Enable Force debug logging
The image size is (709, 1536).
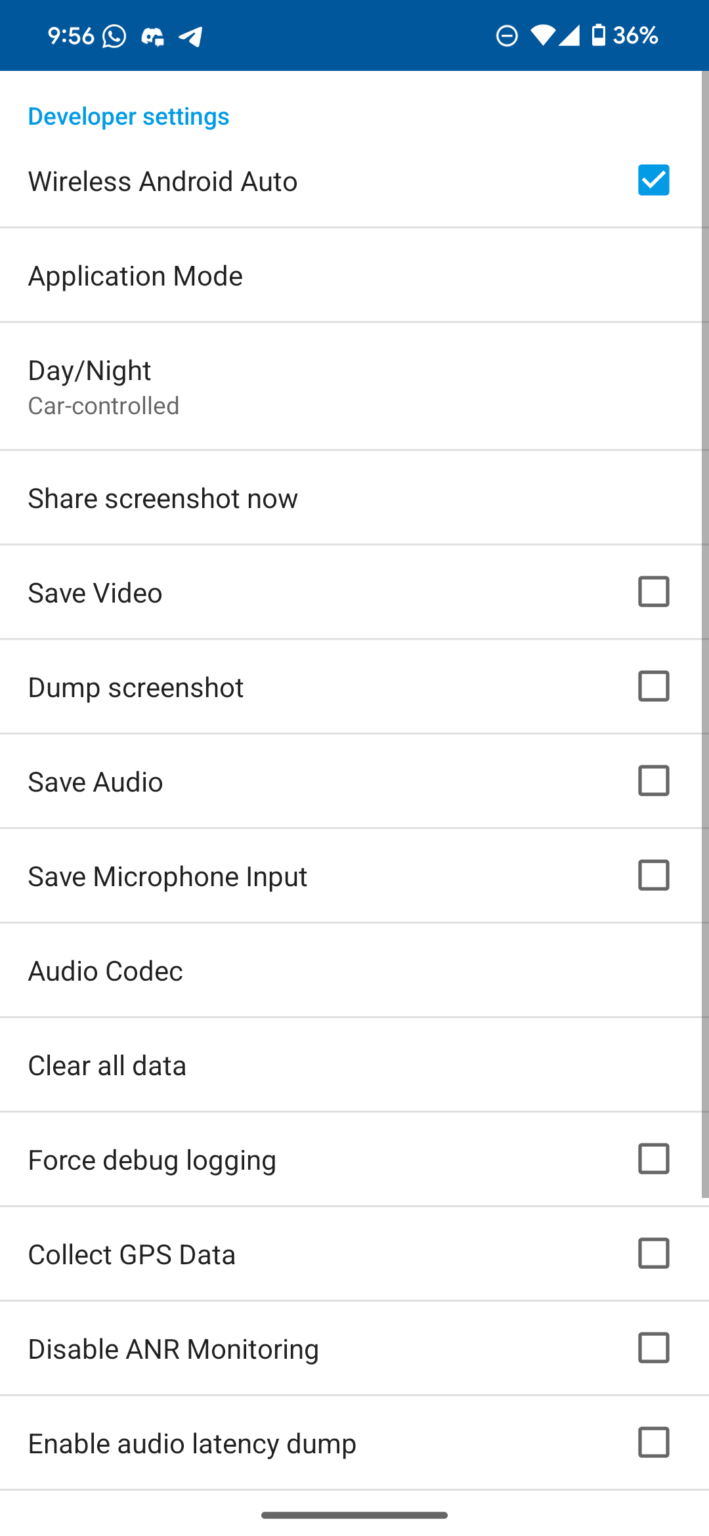tap(653, 1158)
